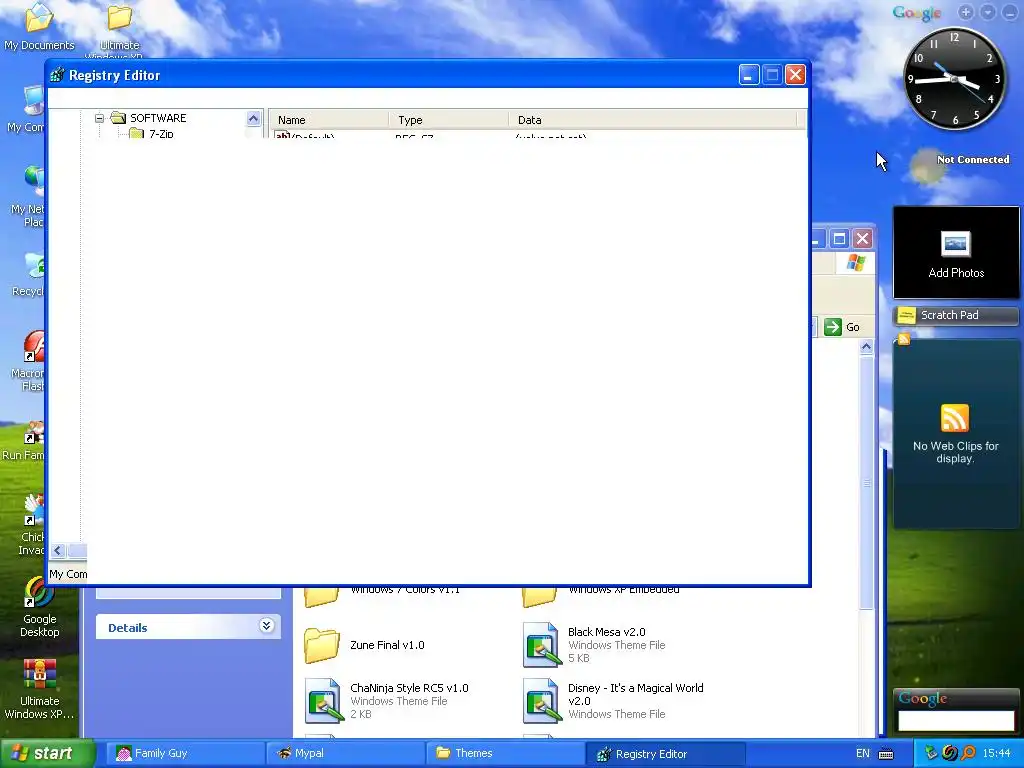Collapse the SOFTWARE registry key

tap(99, 118)
